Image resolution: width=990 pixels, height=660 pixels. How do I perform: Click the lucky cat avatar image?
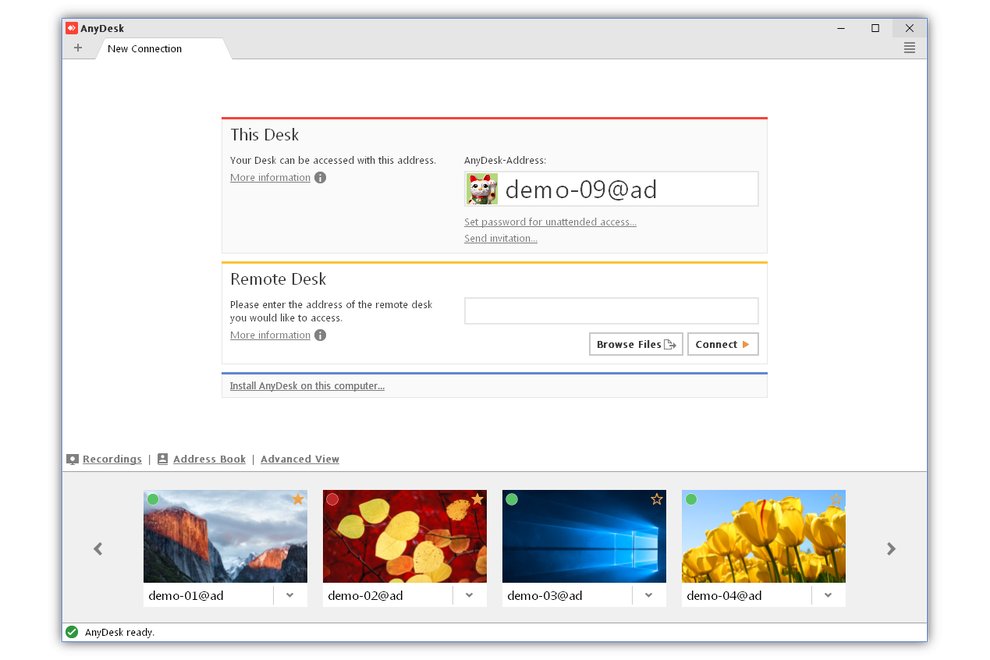482,189
